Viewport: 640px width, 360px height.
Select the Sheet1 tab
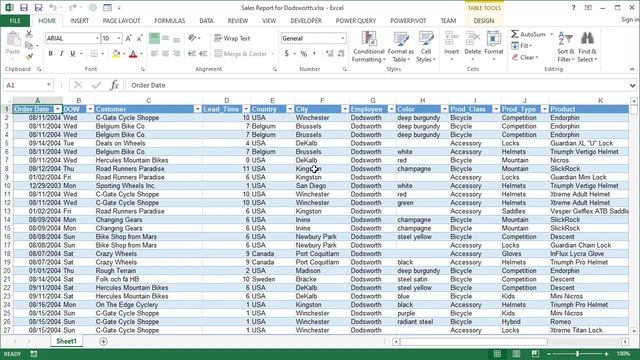tap(66, 341)
